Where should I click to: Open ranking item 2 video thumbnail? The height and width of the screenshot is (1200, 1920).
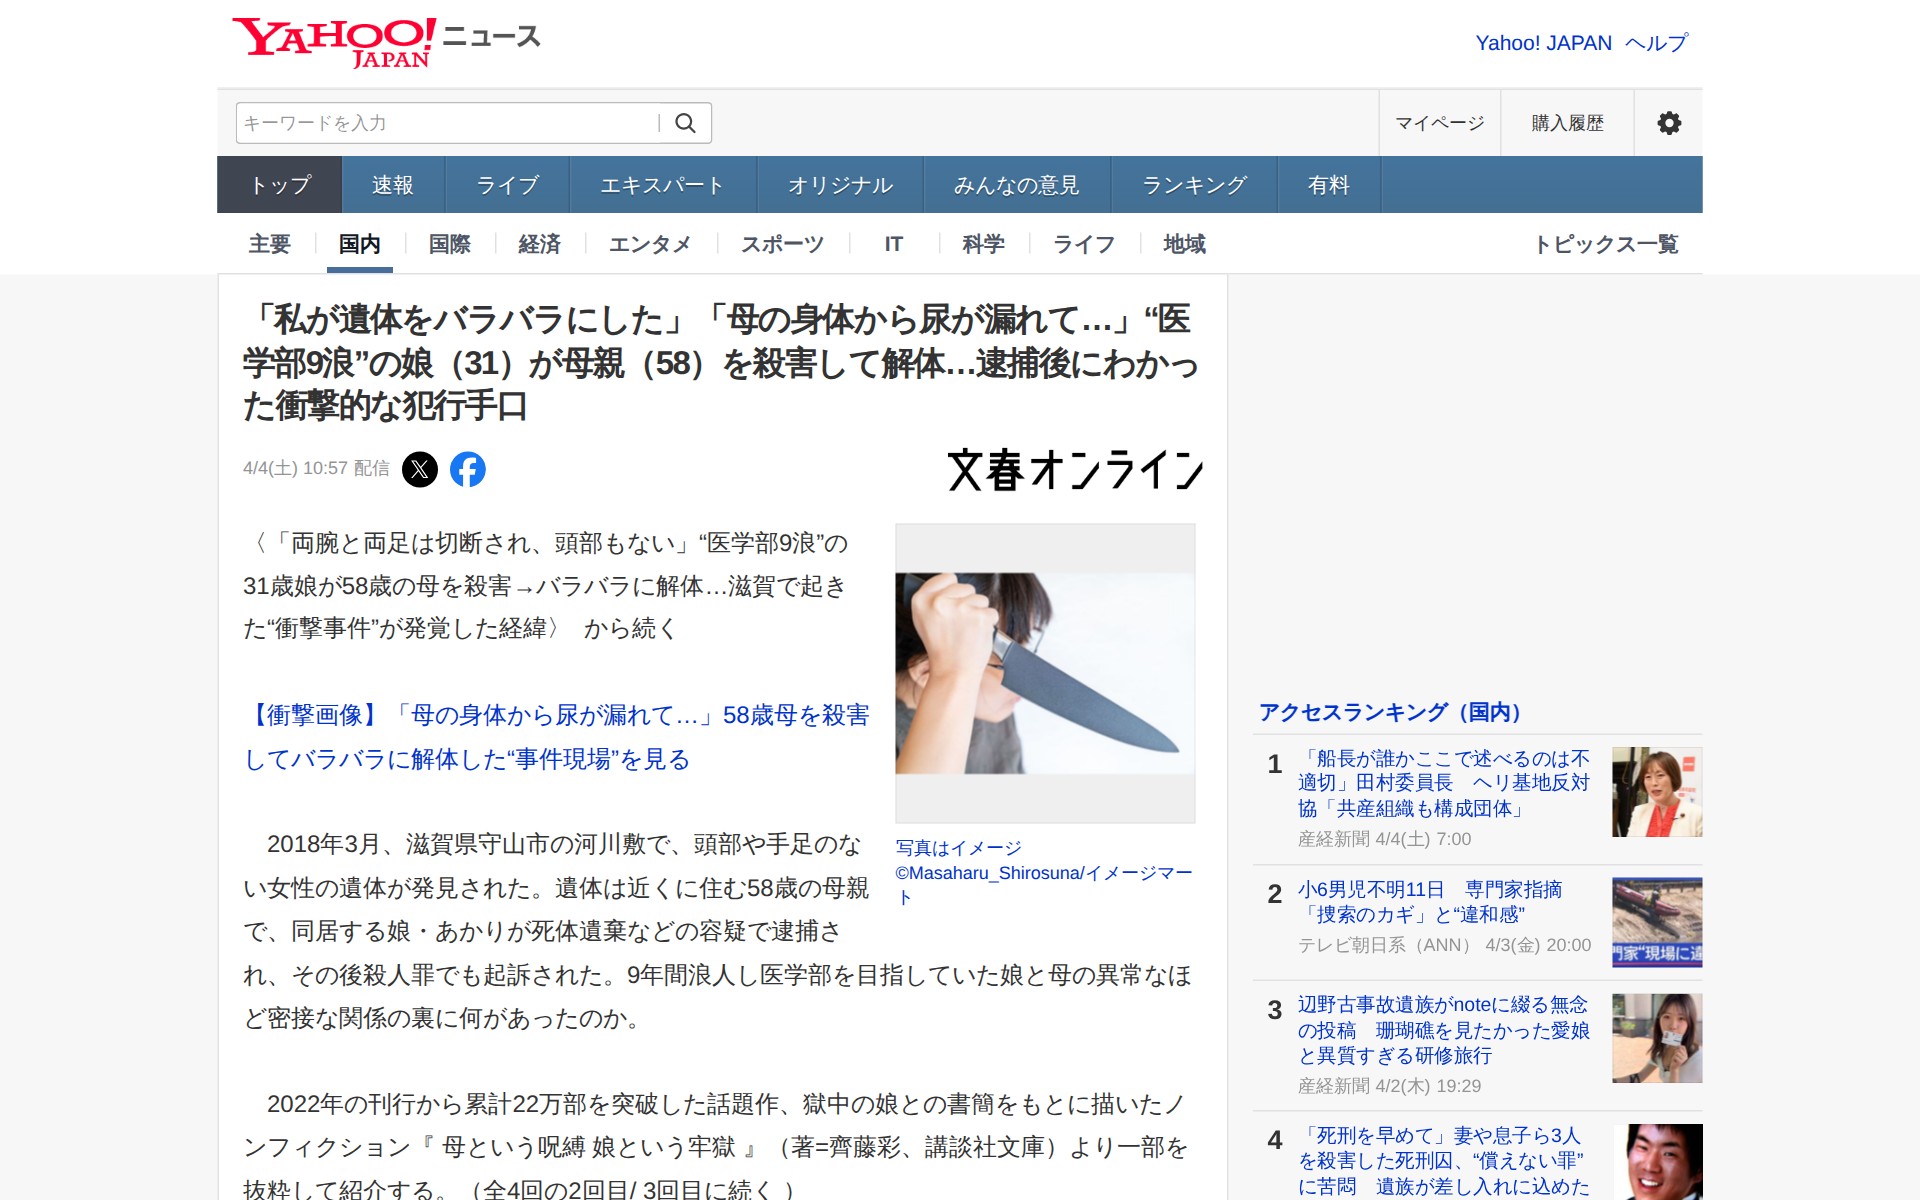click(1655, 922)
